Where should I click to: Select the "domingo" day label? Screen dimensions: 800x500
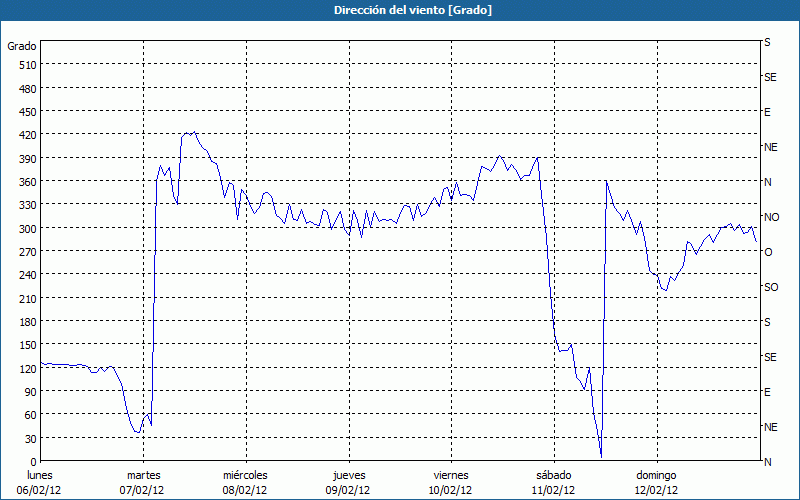655,475
